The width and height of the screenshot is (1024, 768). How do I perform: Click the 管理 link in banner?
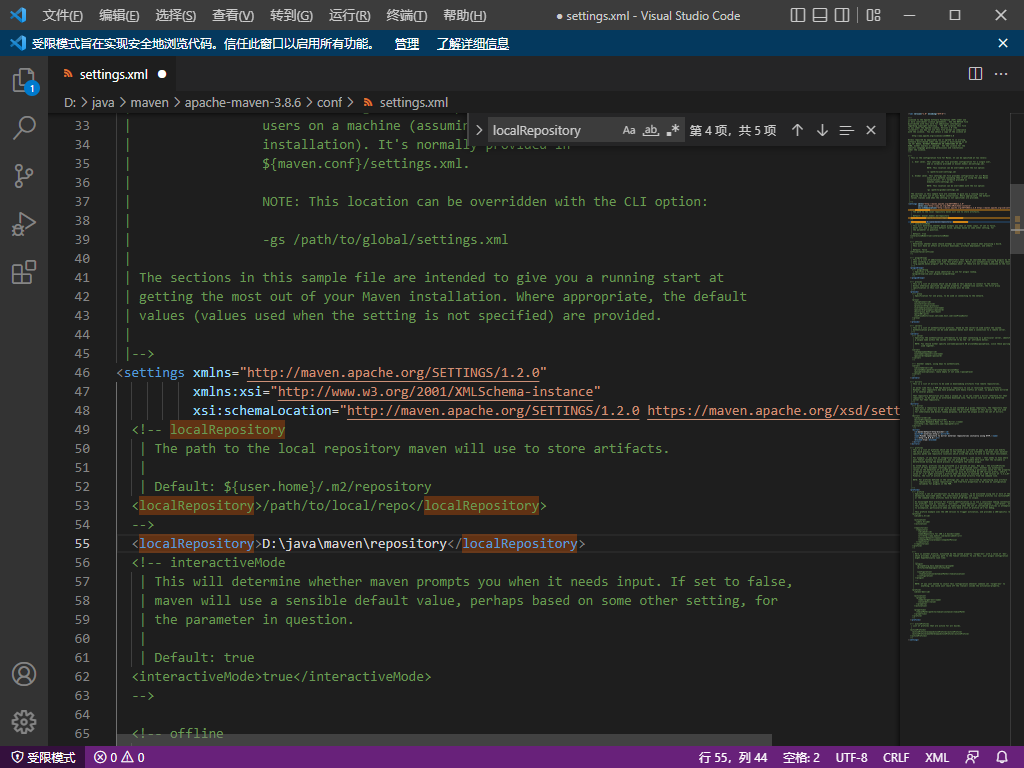(x=406, y=44)
